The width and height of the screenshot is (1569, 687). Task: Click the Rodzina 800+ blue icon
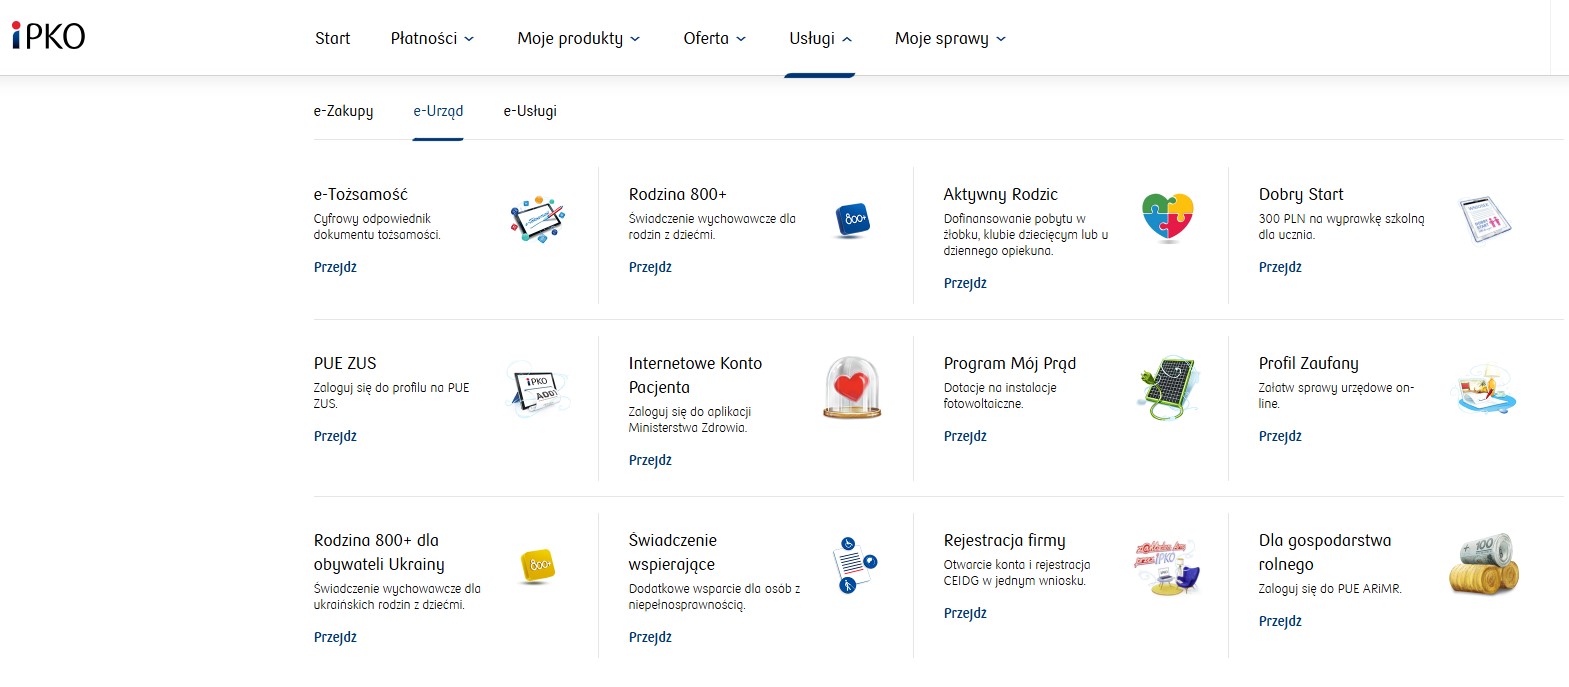(853, 219)
